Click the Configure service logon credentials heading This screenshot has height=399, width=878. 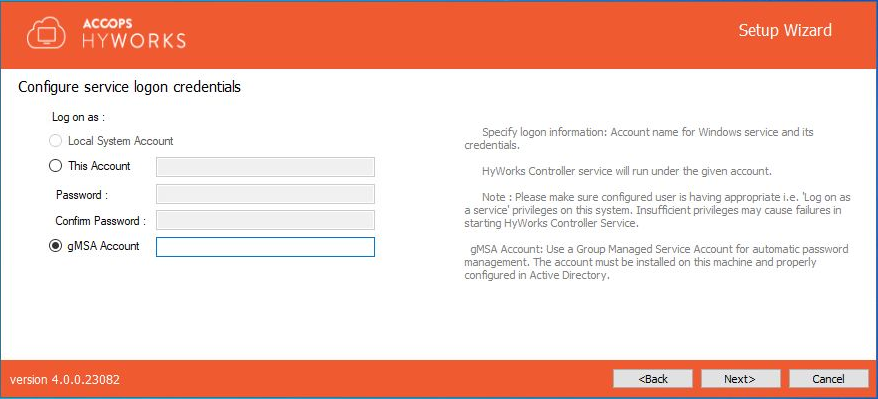[130, 87]
